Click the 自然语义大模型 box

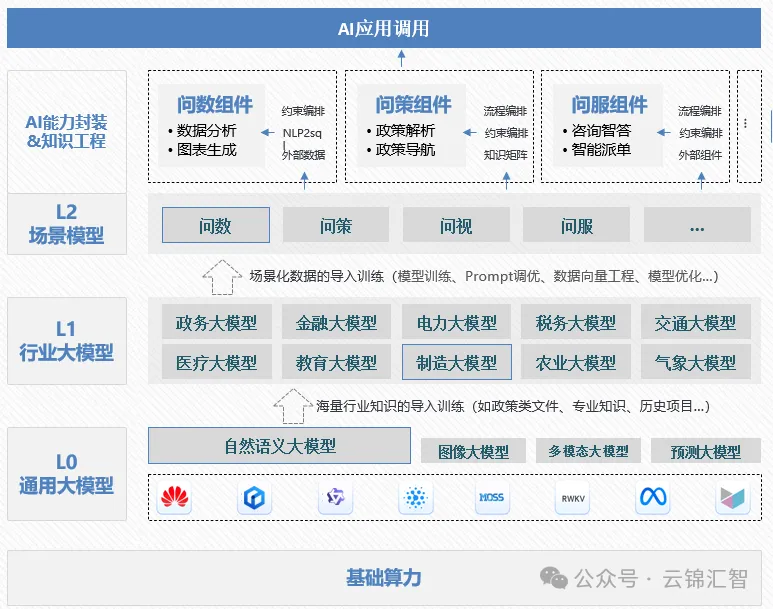pos(279,446)
